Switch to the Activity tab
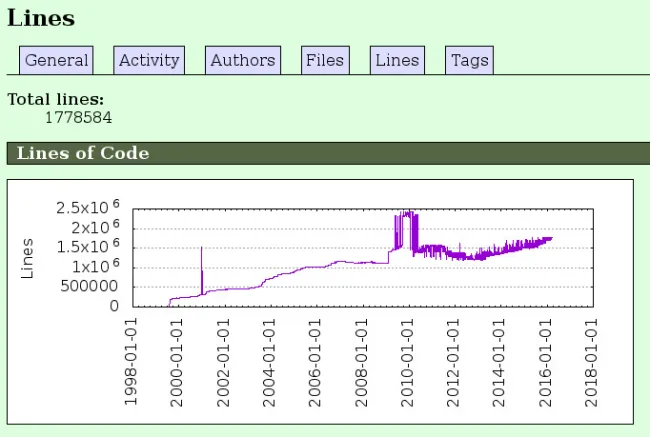 coord(149,61)
